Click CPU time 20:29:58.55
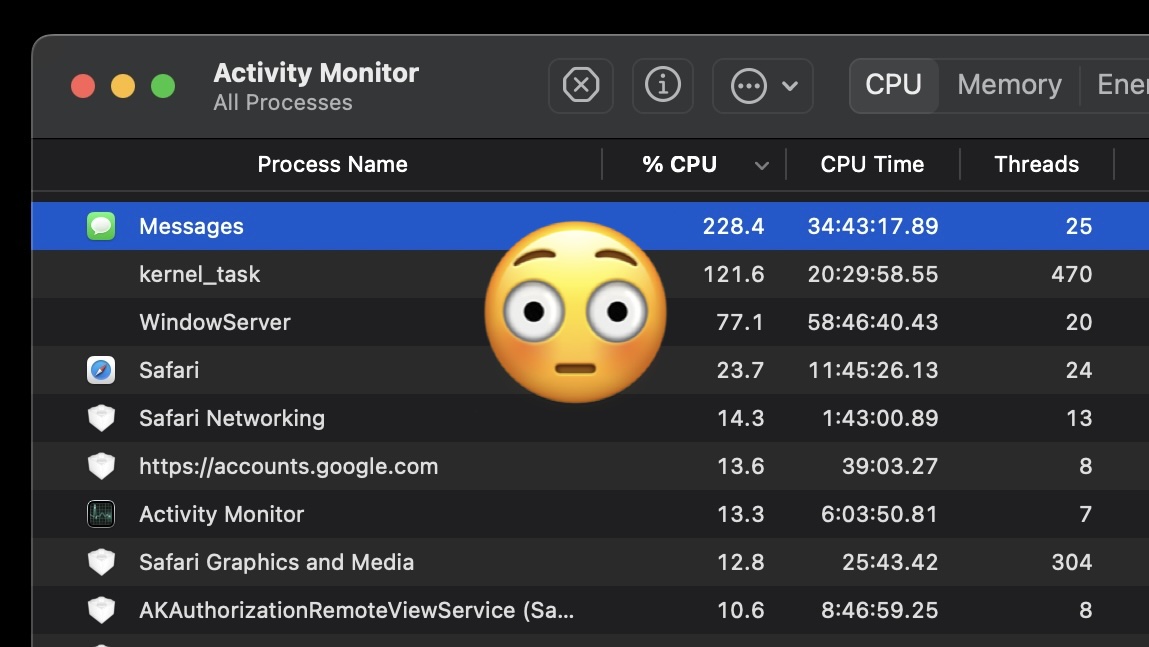Image resolution: width=1149 pixels, height=647 pixels. (x=873, y=274)
